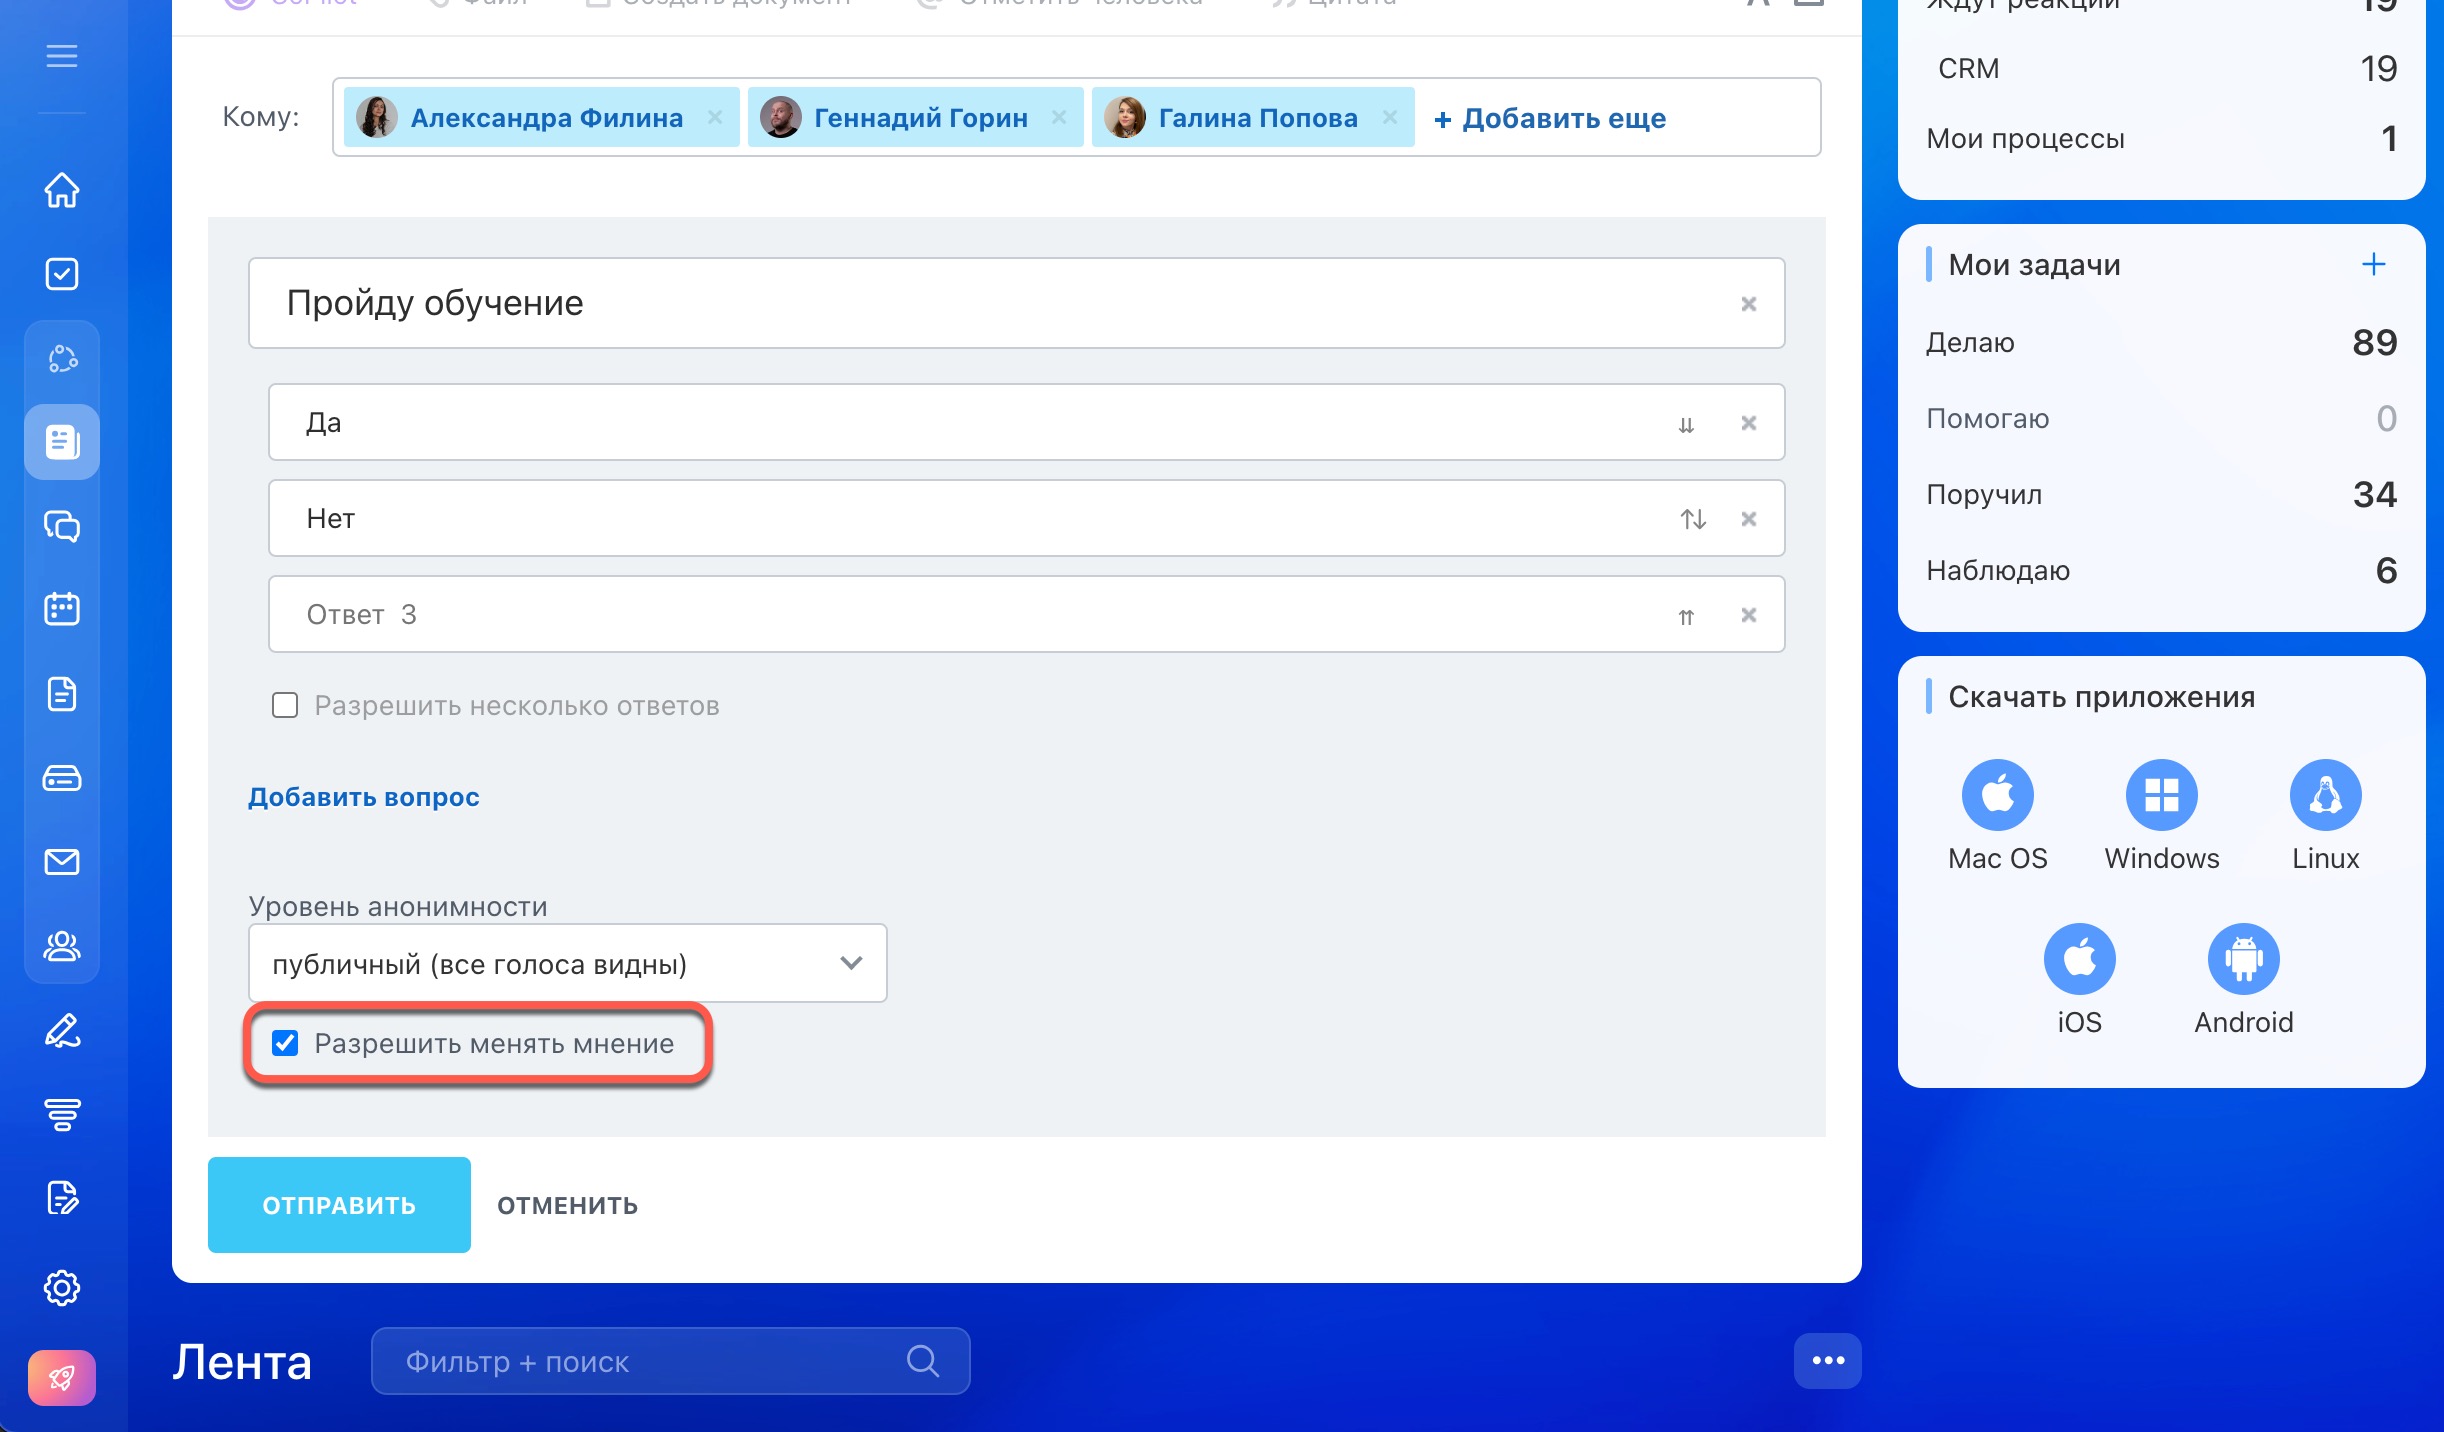This screenshot has height=1432, width=2444.
Task: Uncheck 'Разрешить менять мнение' checkbox
Action: click(x=285, y=1044)
